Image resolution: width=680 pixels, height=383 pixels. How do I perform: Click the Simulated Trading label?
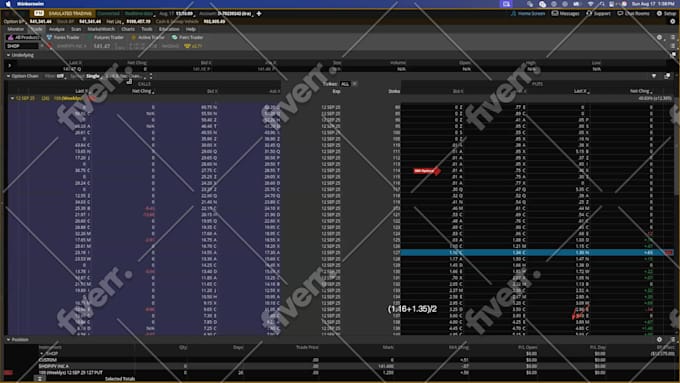click(x=69, y=13)
